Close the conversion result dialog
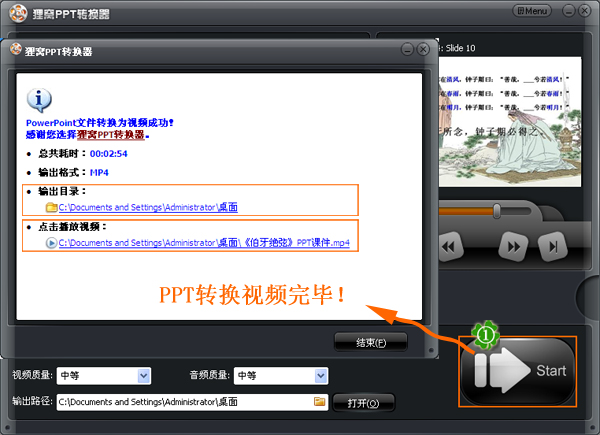 pyautogui.click(x=423, y=49)
